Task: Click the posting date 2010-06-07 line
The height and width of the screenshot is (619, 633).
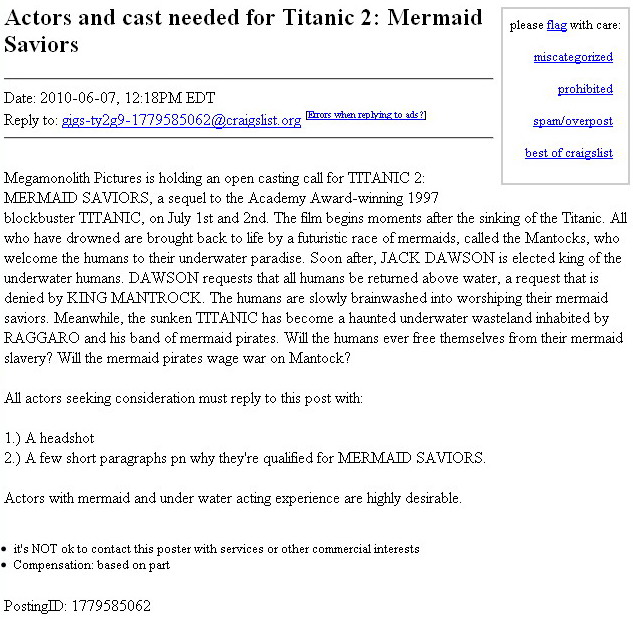Action: (109, 98)
